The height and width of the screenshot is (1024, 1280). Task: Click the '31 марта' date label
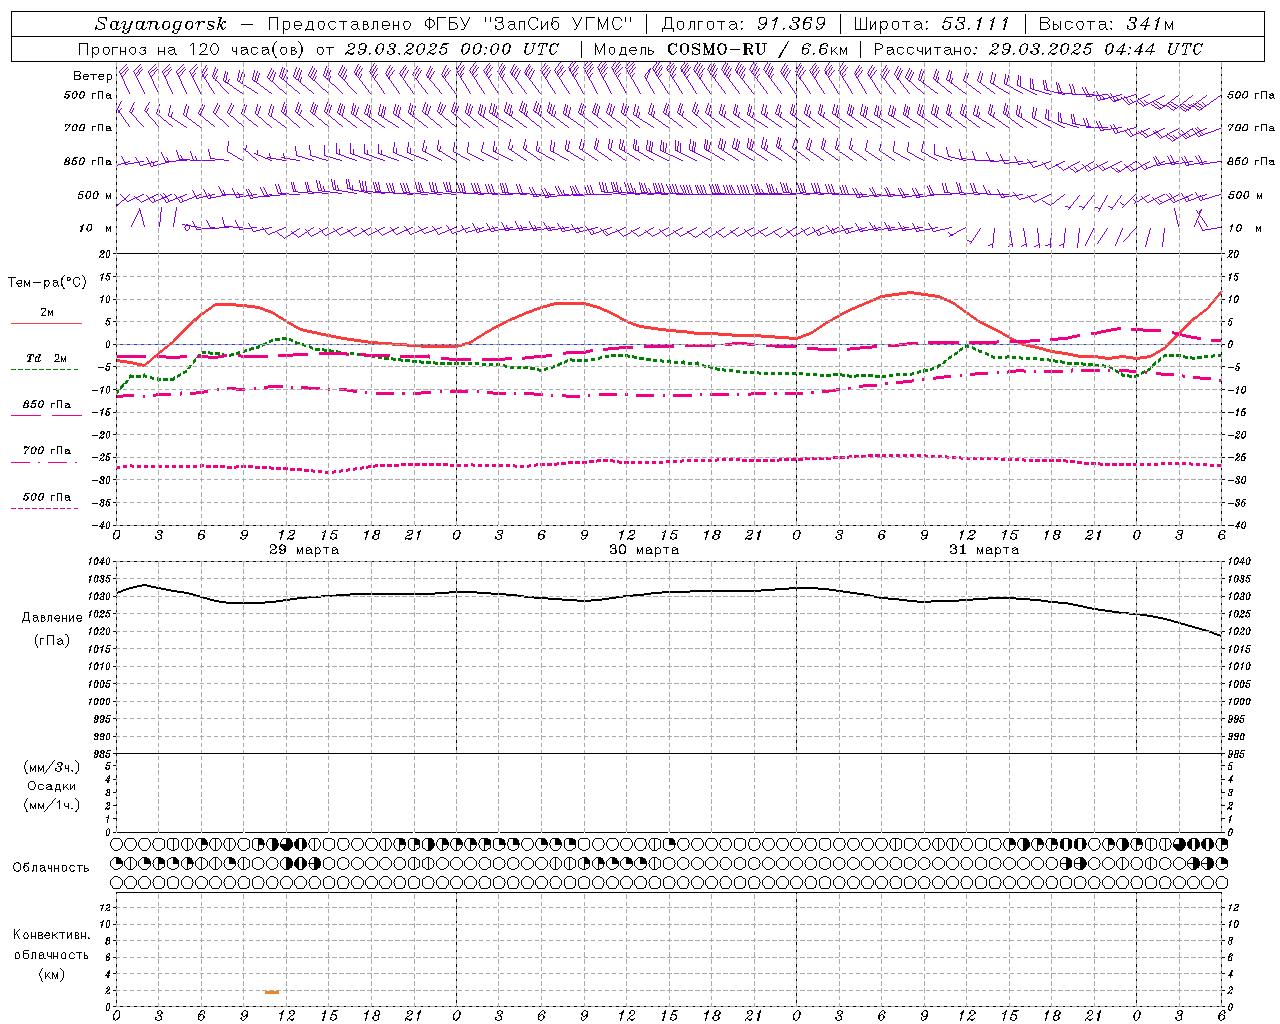tap(984, 550)
